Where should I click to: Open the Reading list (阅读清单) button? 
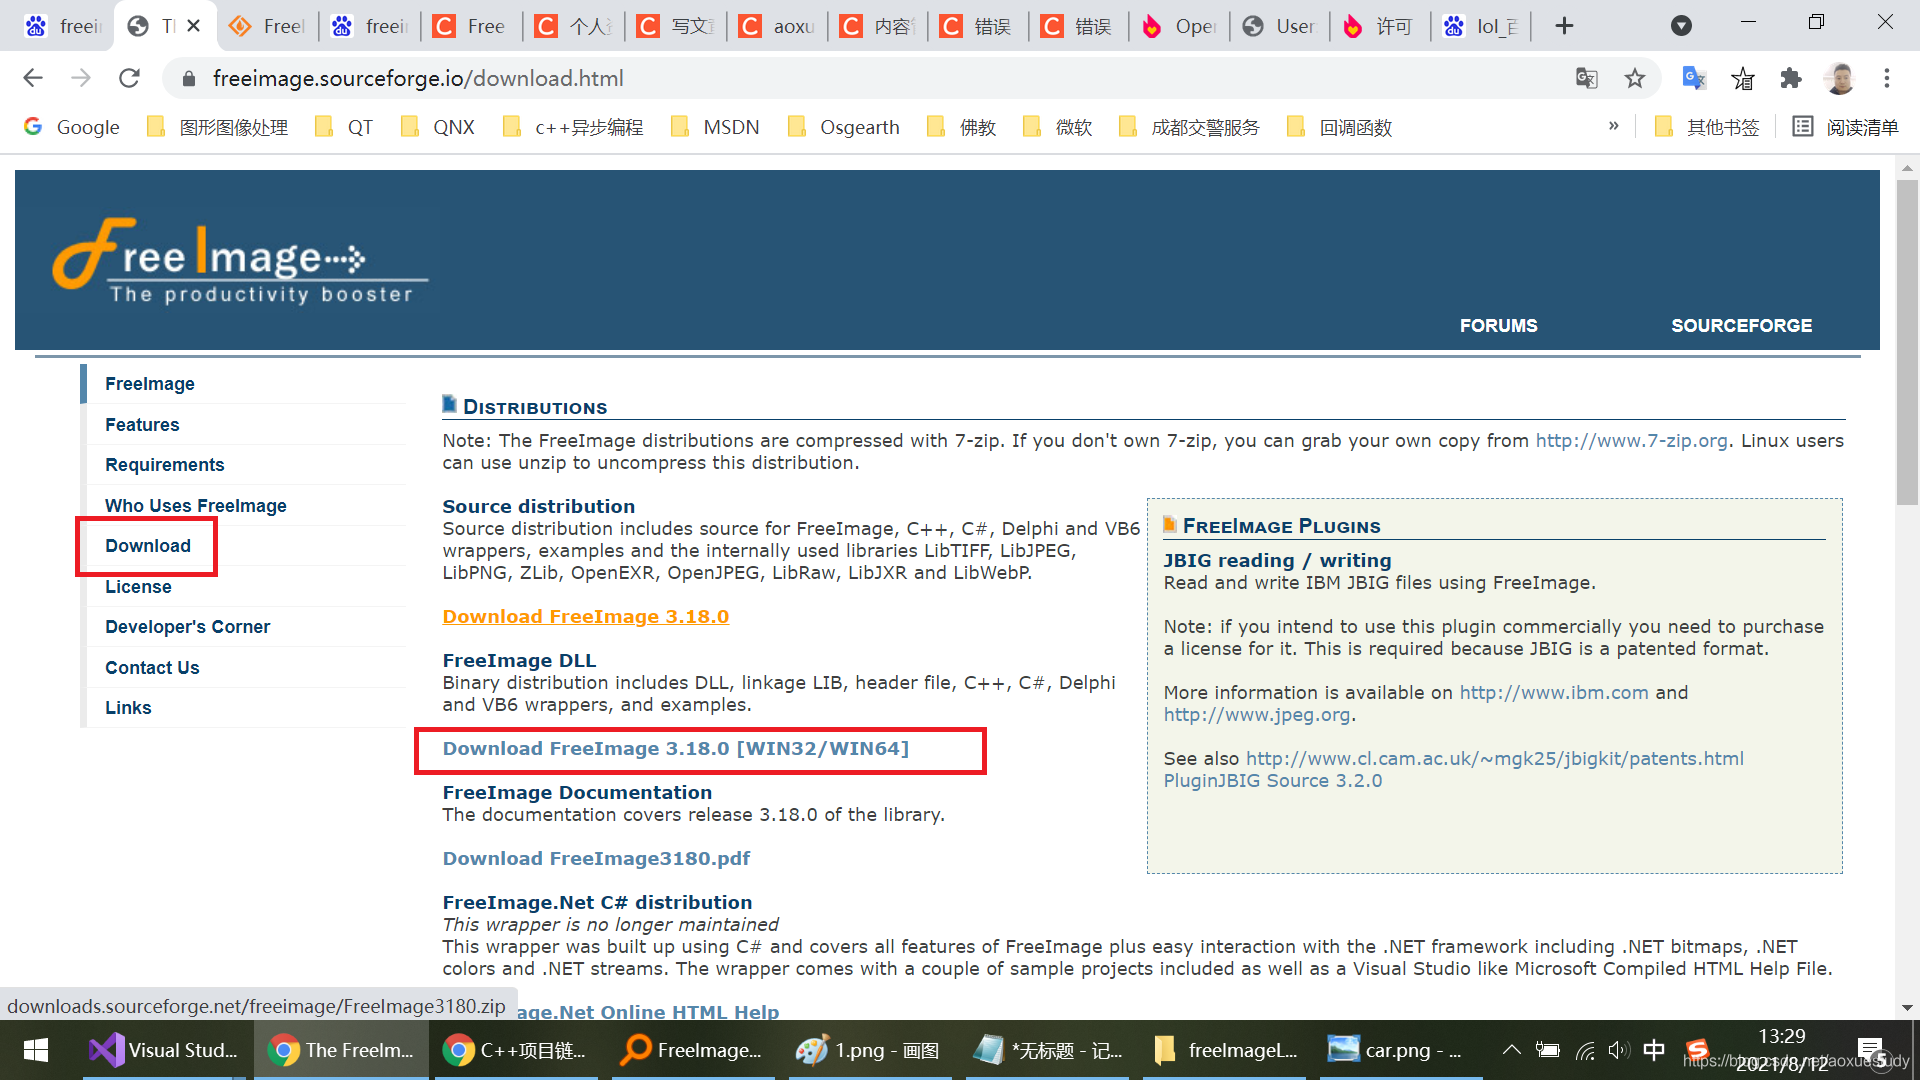(1845, 127)
